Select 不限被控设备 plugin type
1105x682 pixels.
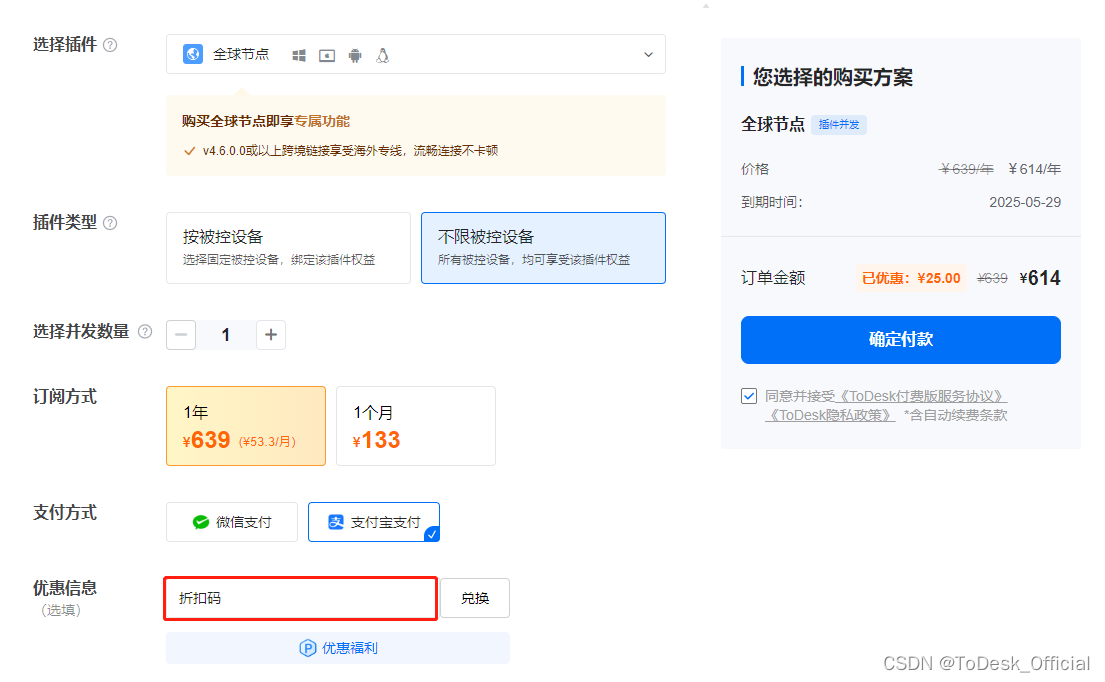tap(543, 248)
